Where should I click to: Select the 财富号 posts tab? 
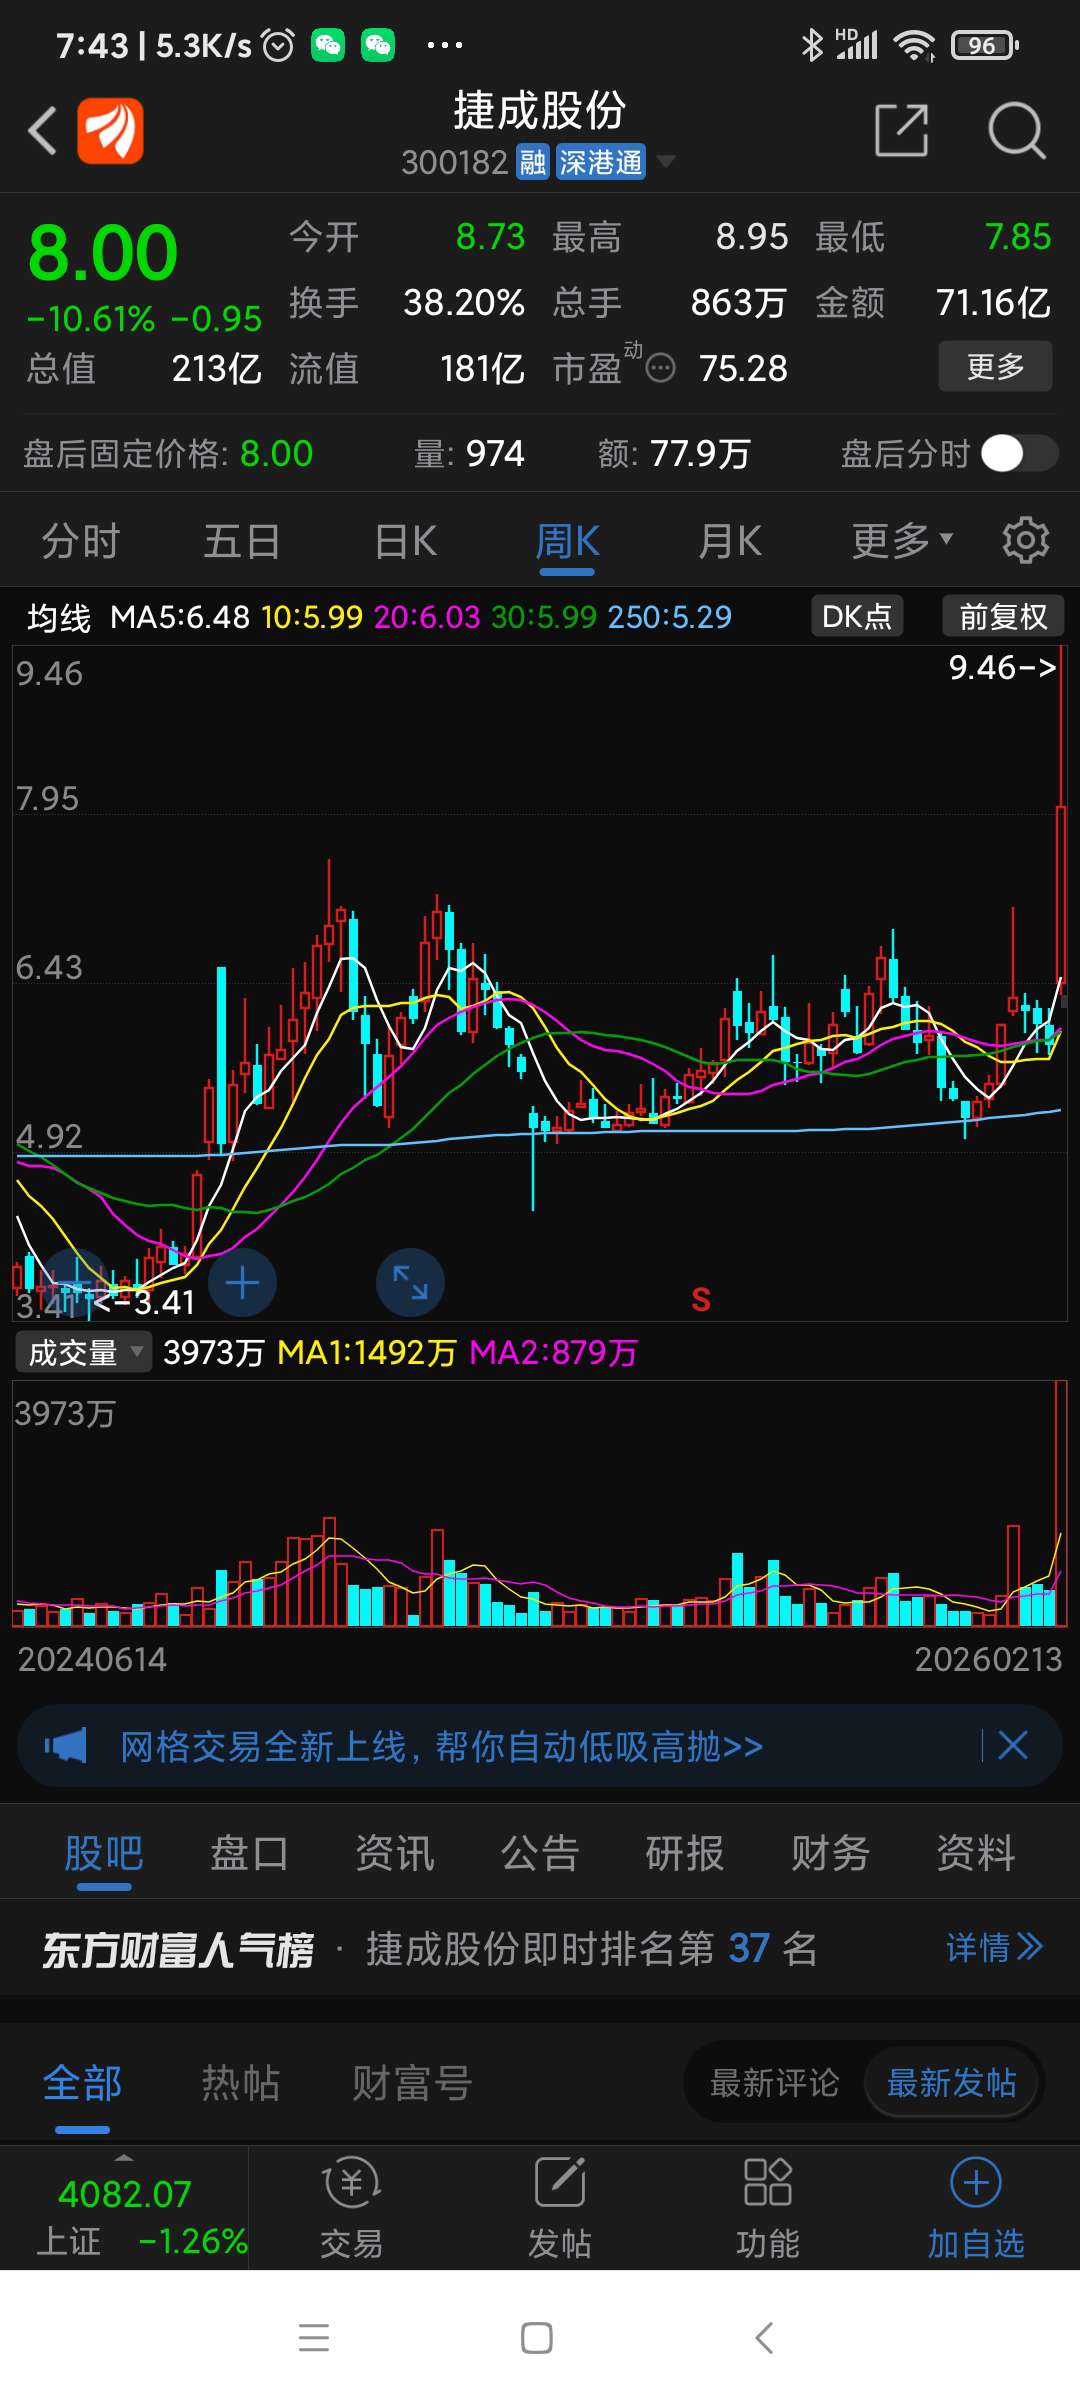[412, 2083]
